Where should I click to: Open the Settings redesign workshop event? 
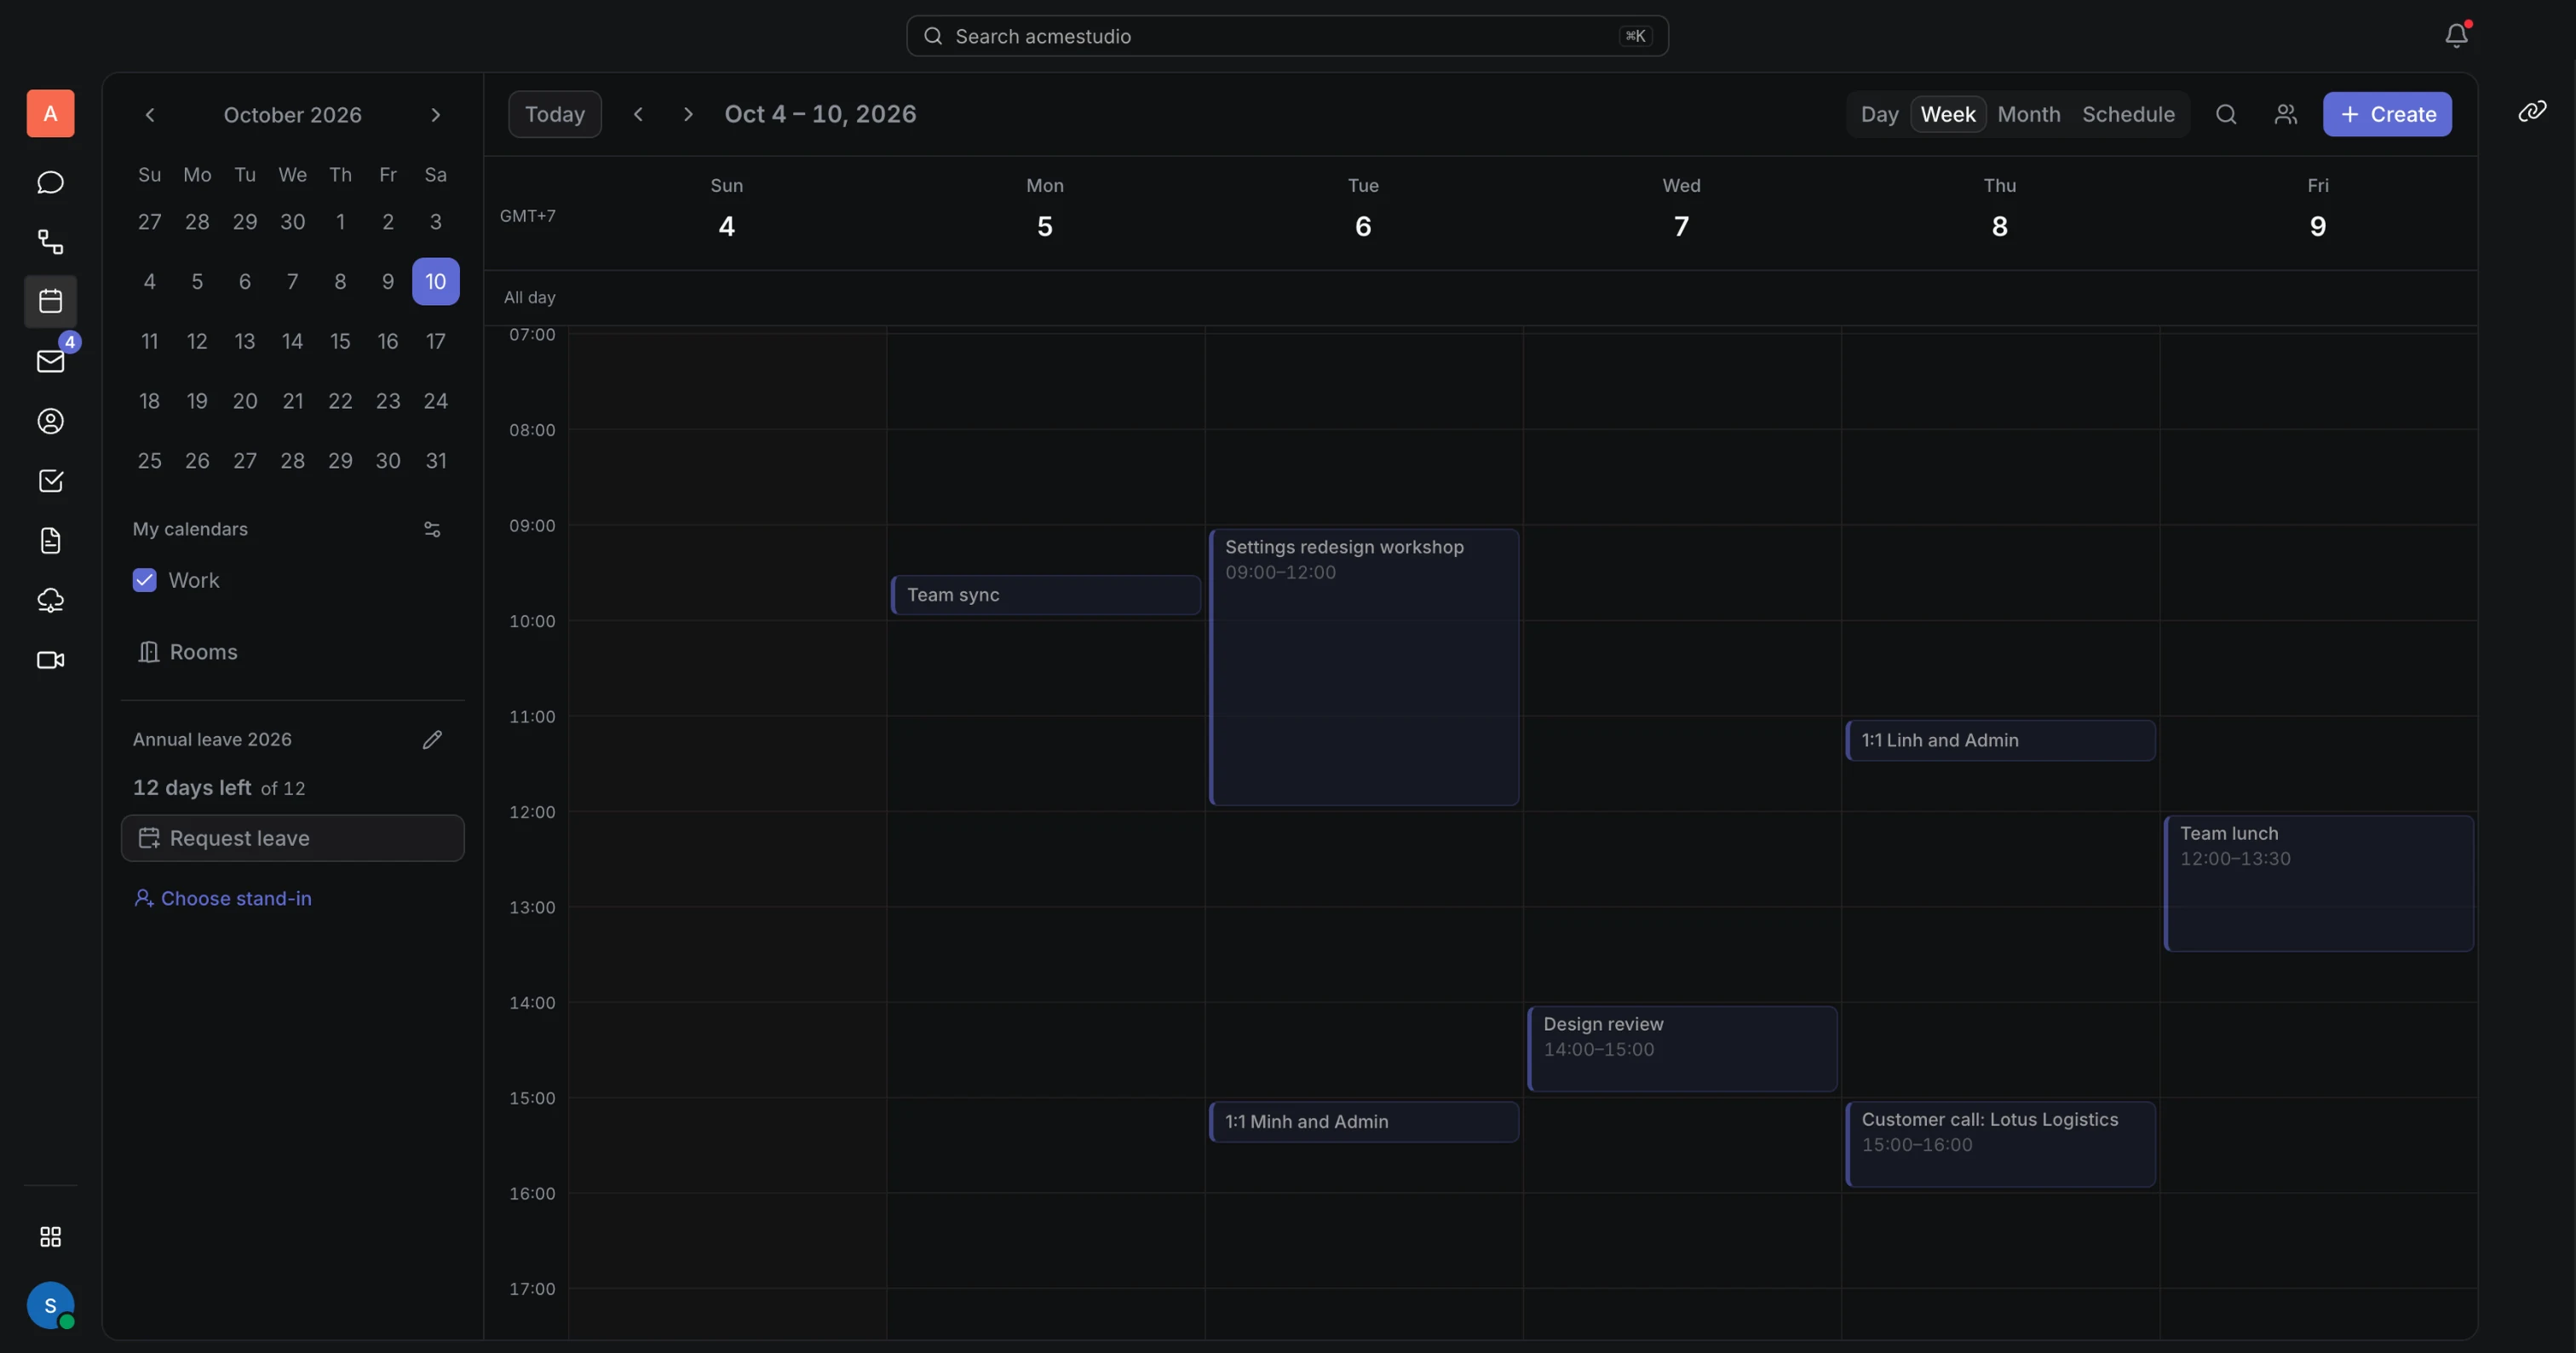point(1364,667)
